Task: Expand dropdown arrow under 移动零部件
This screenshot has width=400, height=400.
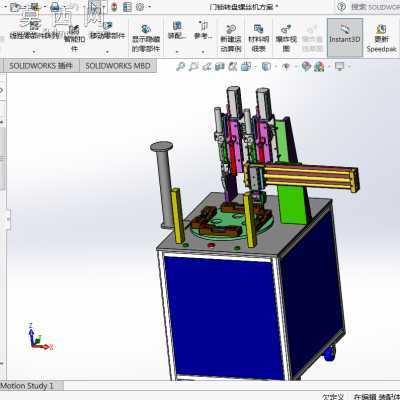Action: point(107,52)
